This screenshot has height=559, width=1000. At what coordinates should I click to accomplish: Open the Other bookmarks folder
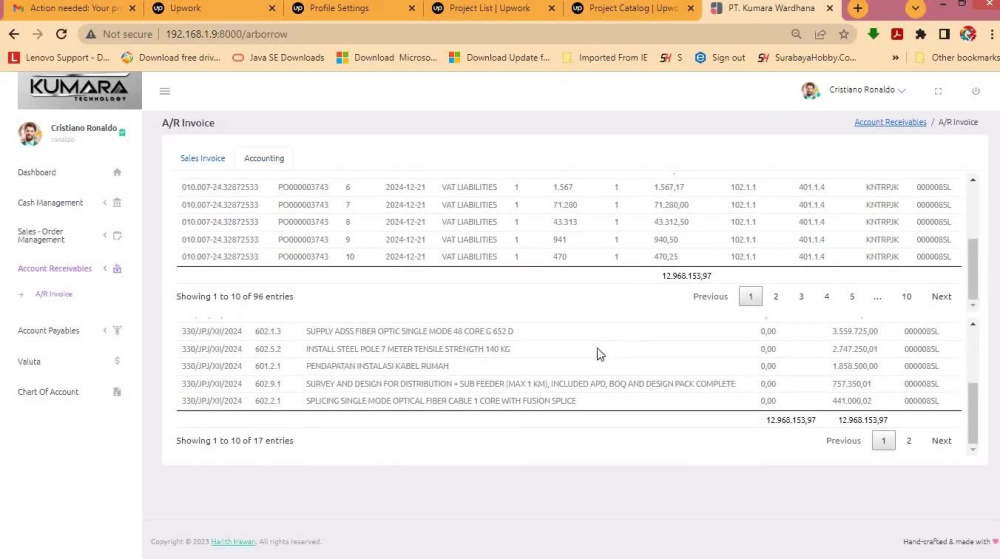(957, 57)
